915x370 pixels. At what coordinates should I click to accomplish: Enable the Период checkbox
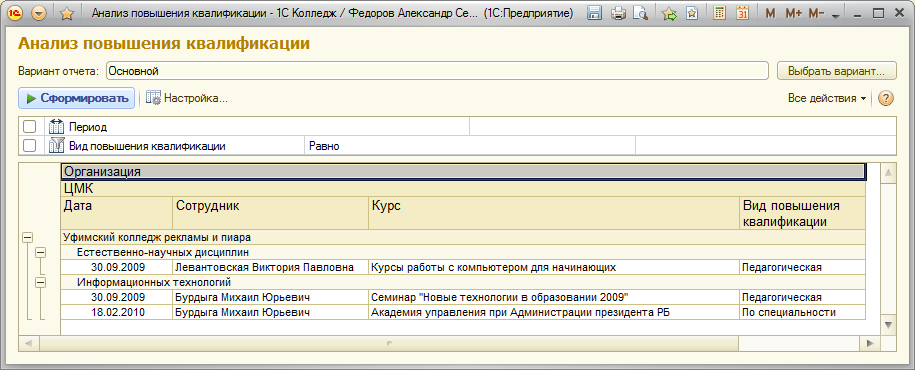[x=29, y=127]
